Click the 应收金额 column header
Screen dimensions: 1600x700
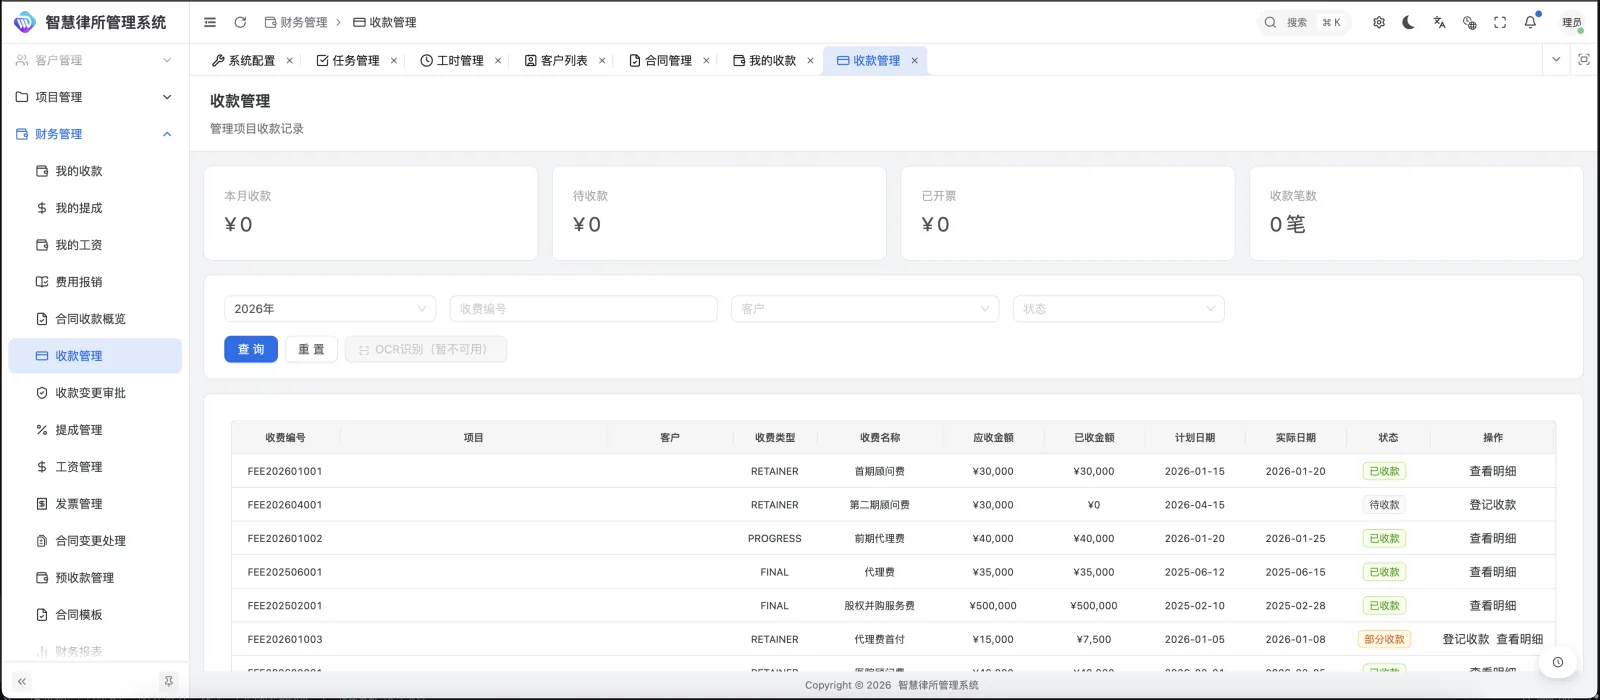click(x=993, y=438)
